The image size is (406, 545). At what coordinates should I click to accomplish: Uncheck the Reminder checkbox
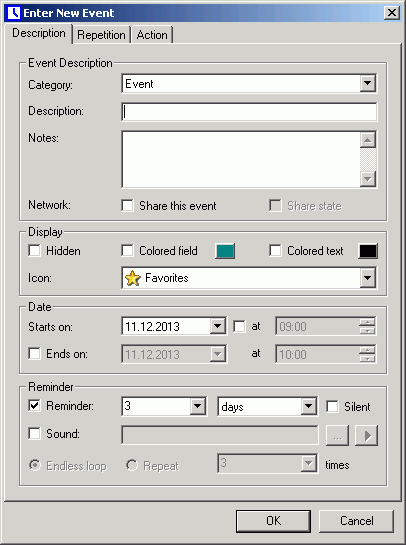pos(34,406)
